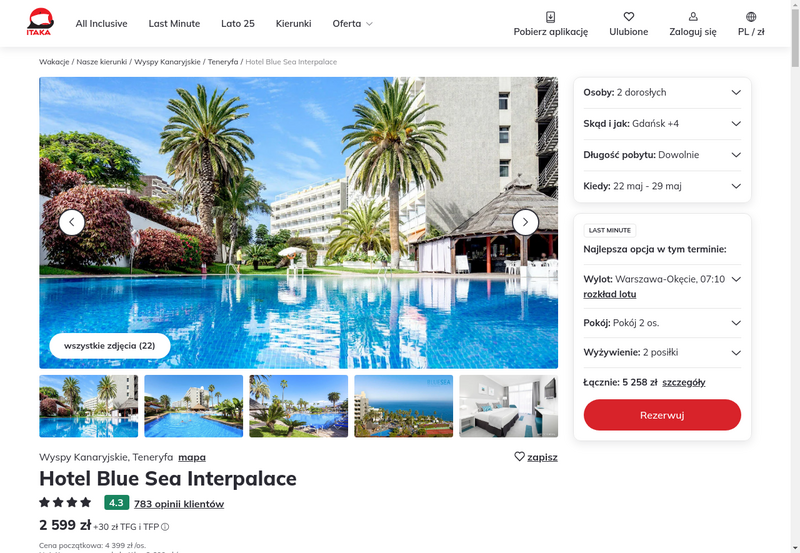Open Ulubione heart icon in header
This screenshot has height=553, width=800.
pos(629,17)
